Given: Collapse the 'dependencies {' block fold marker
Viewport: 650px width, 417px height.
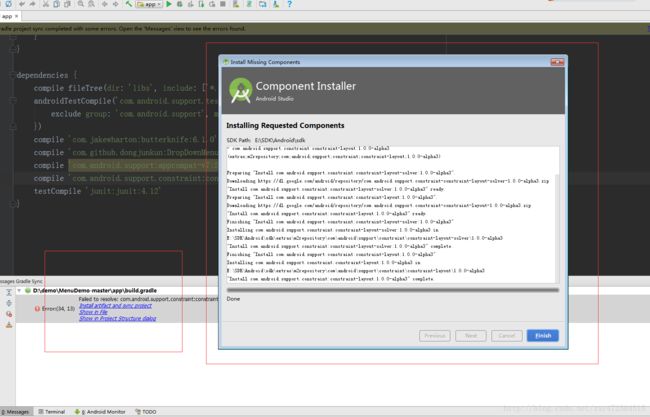Looking at the screenshot, I should 12,75.
